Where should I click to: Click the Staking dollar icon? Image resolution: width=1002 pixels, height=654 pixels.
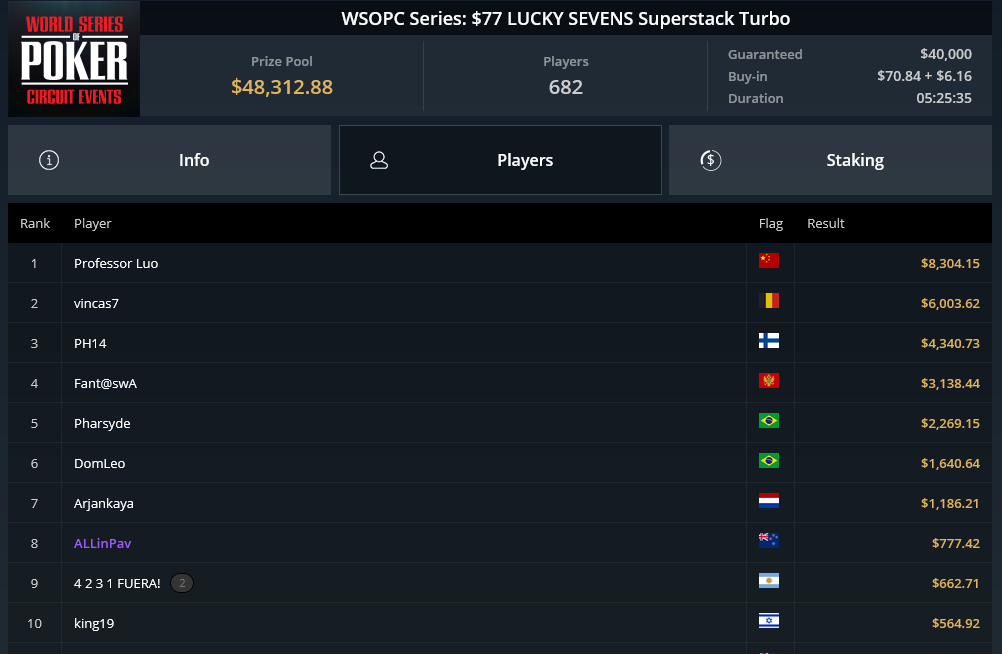pos(711,160)
